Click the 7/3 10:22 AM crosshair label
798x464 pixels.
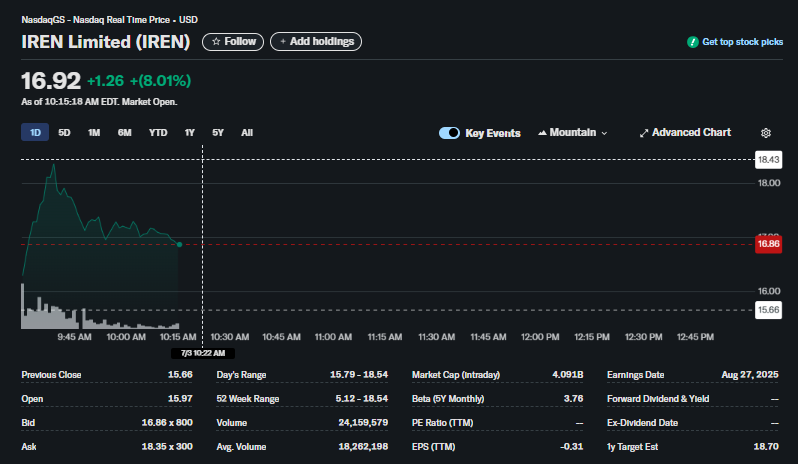203,353
